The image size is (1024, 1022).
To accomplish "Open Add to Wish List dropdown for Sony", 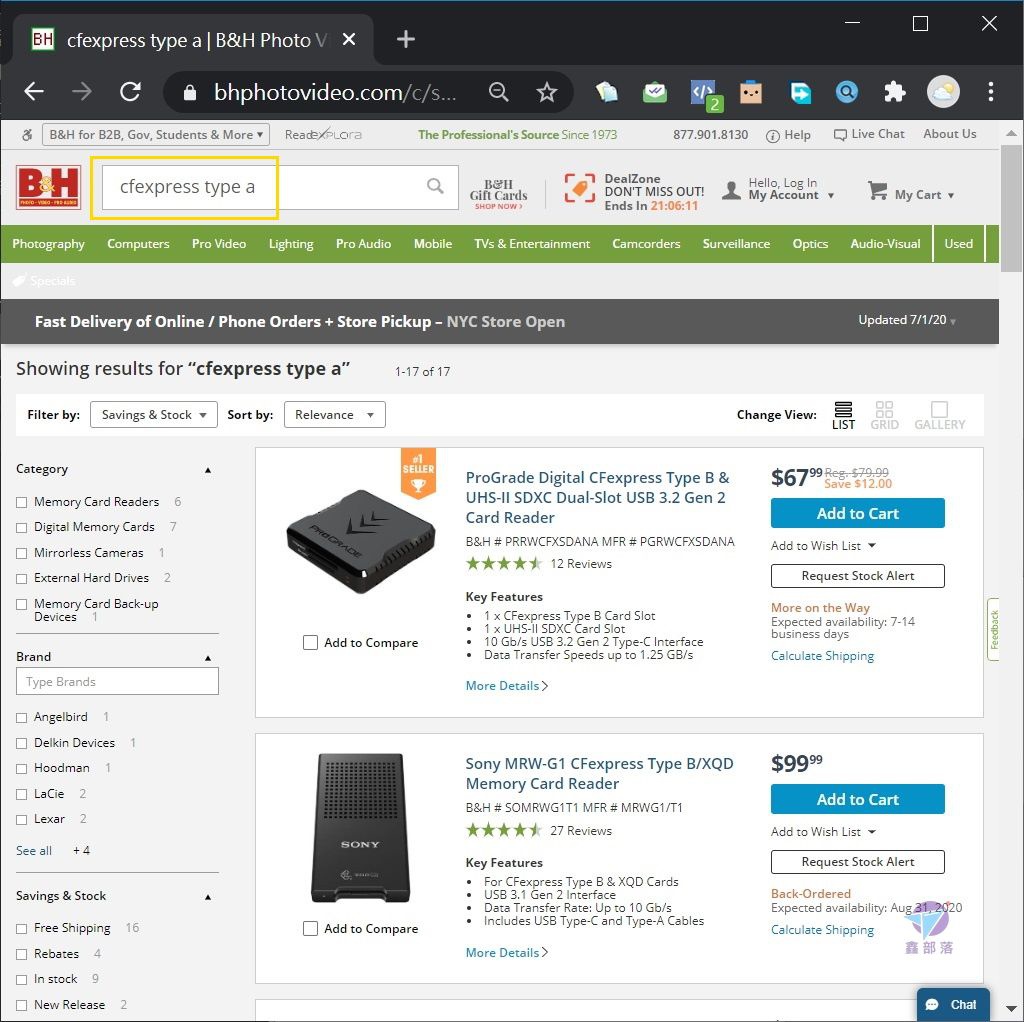I will 823,832.
